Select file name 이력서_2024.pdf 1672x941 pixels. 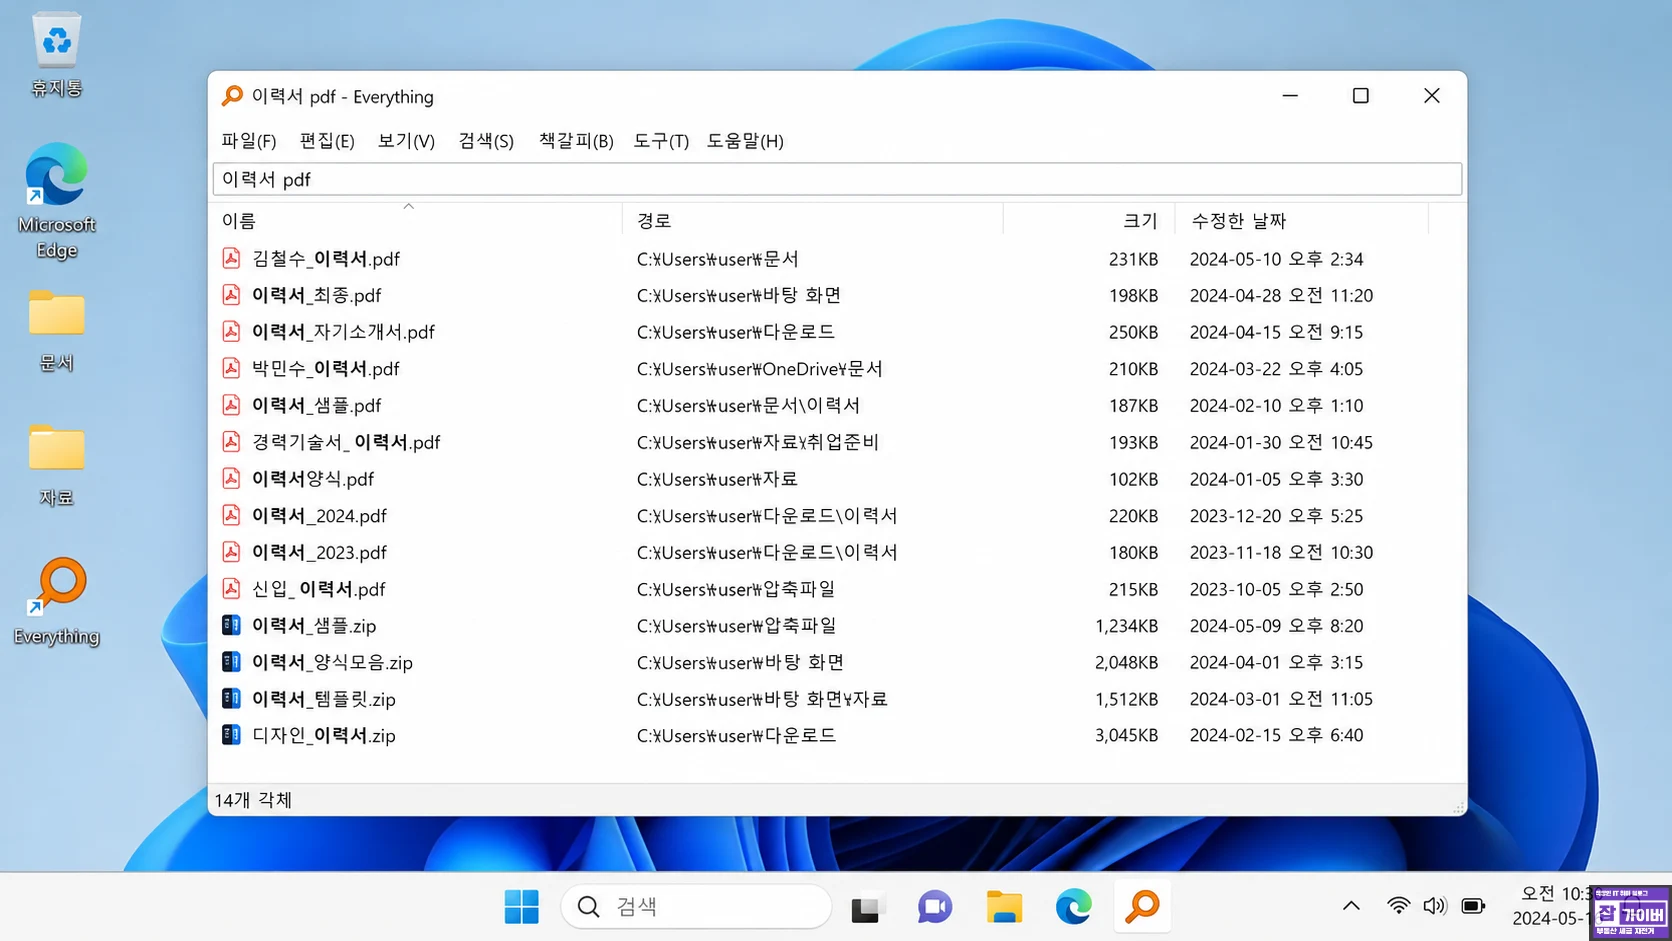click(319, 516)
